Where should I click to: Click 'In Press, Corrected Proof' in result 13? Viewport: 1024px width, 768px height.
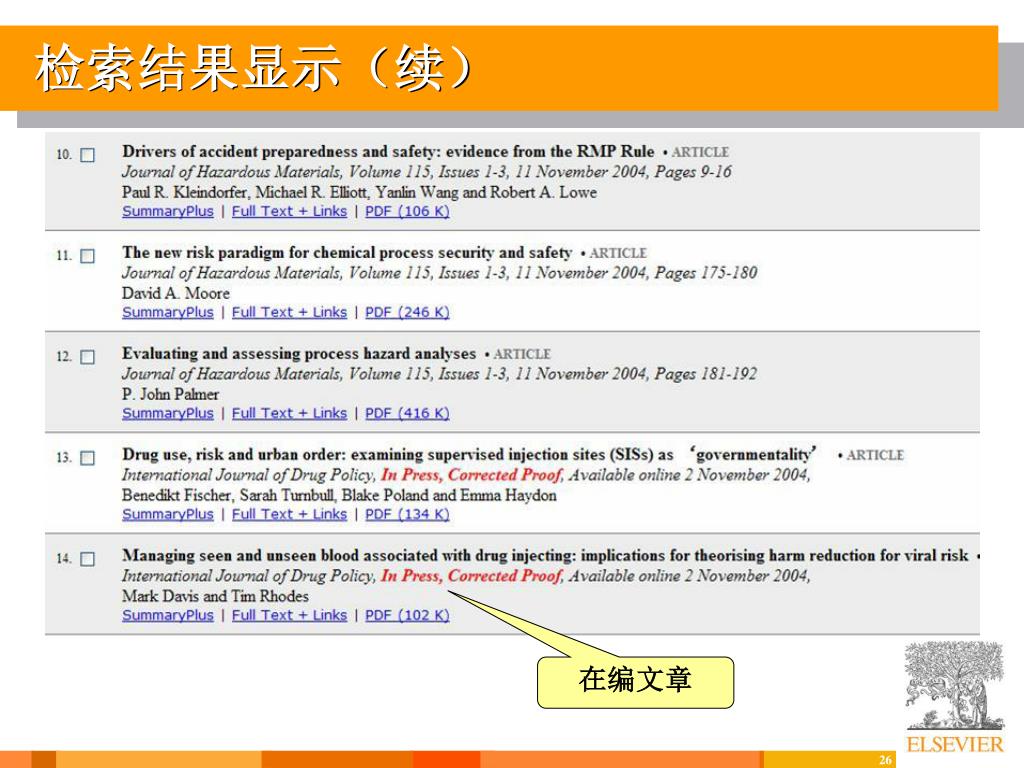point(472,475)
